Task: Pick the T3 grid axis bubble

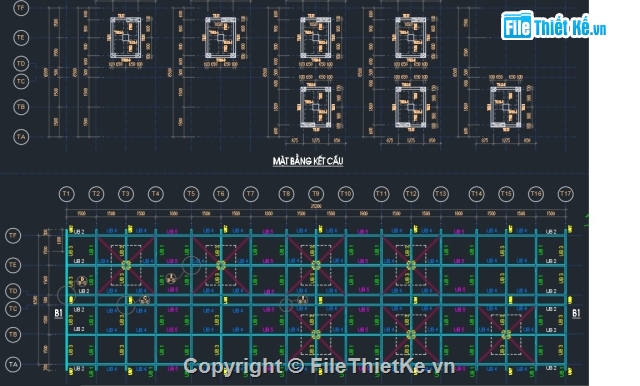Action: (126, 194)
